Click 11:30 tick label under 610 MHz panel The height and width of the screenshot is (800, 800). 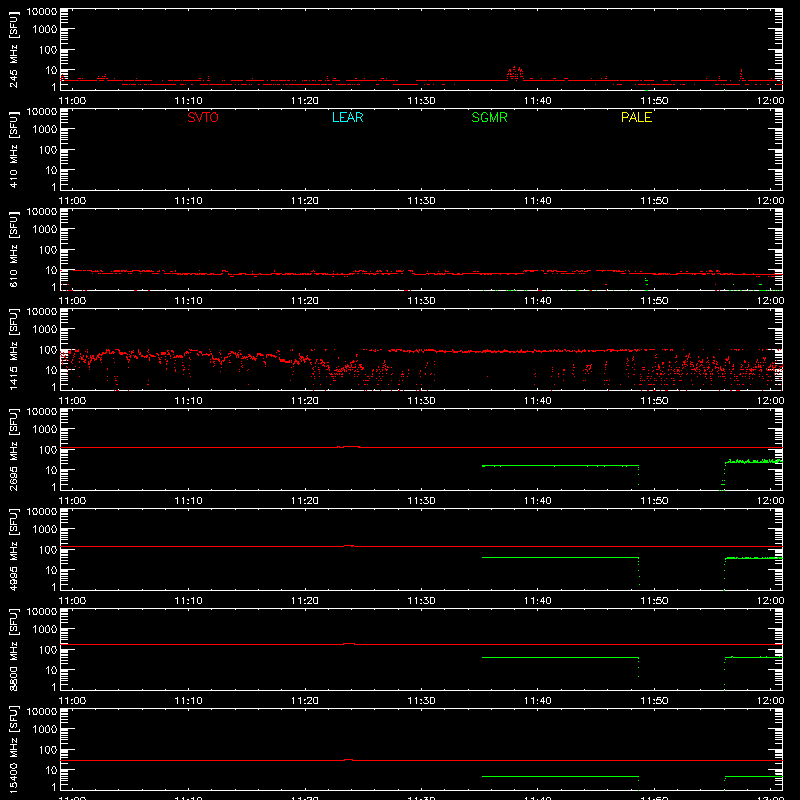[421, 301]
